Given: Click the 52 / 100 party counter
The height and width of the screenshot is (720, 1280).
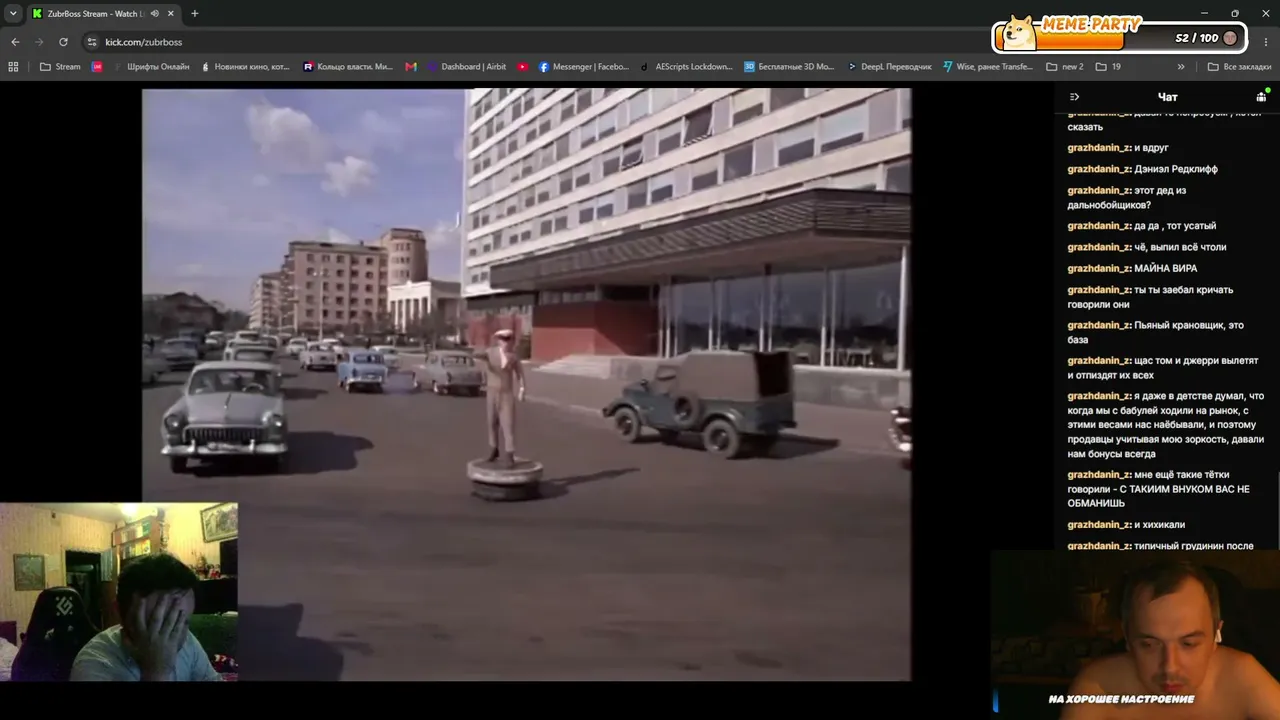Looking at the screenshot, I should (1196, 38).
